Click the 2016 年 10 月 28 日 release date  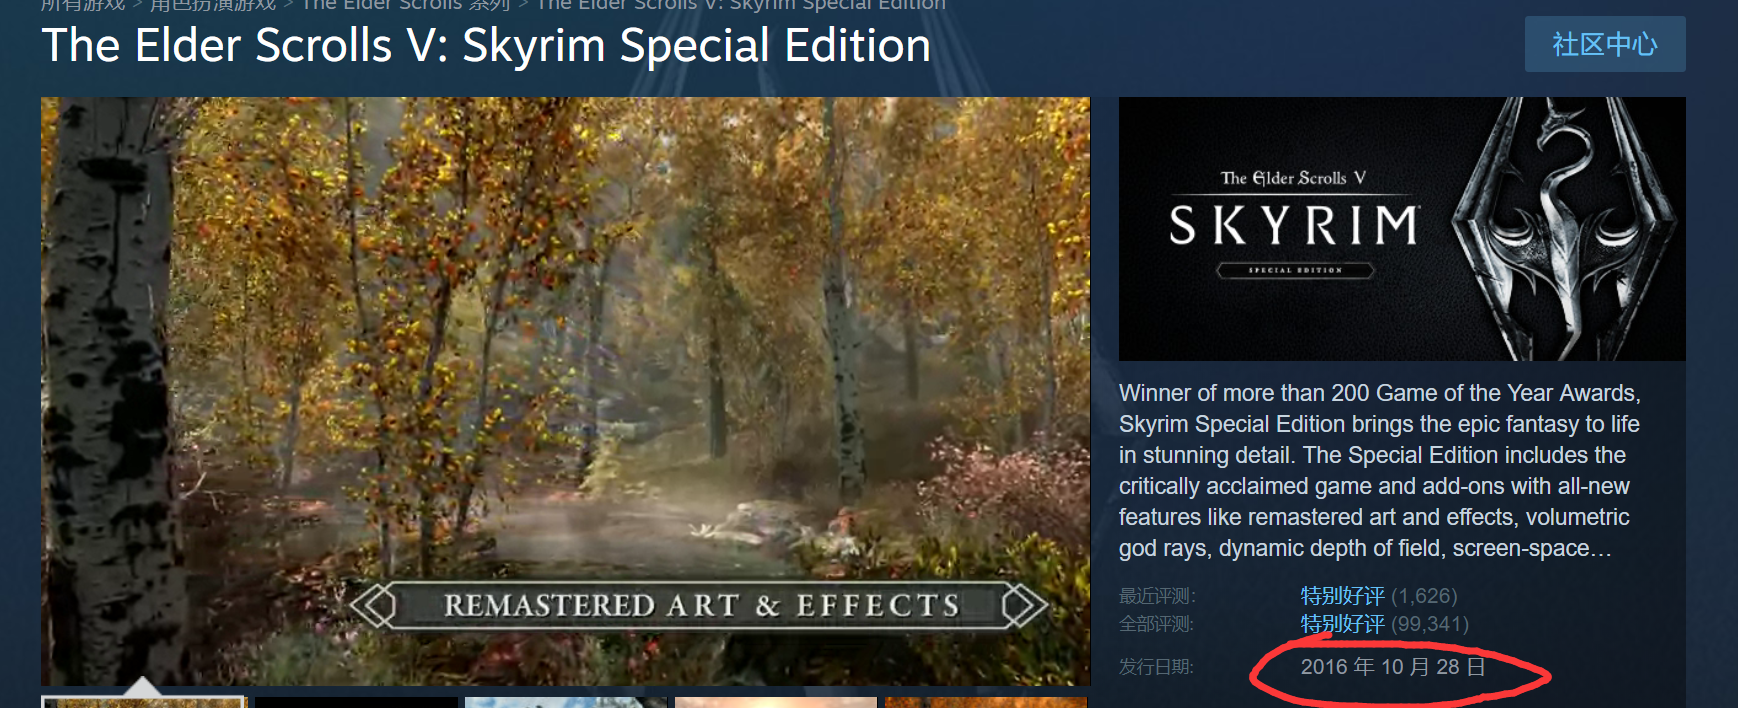click(x=1393, y=667)
